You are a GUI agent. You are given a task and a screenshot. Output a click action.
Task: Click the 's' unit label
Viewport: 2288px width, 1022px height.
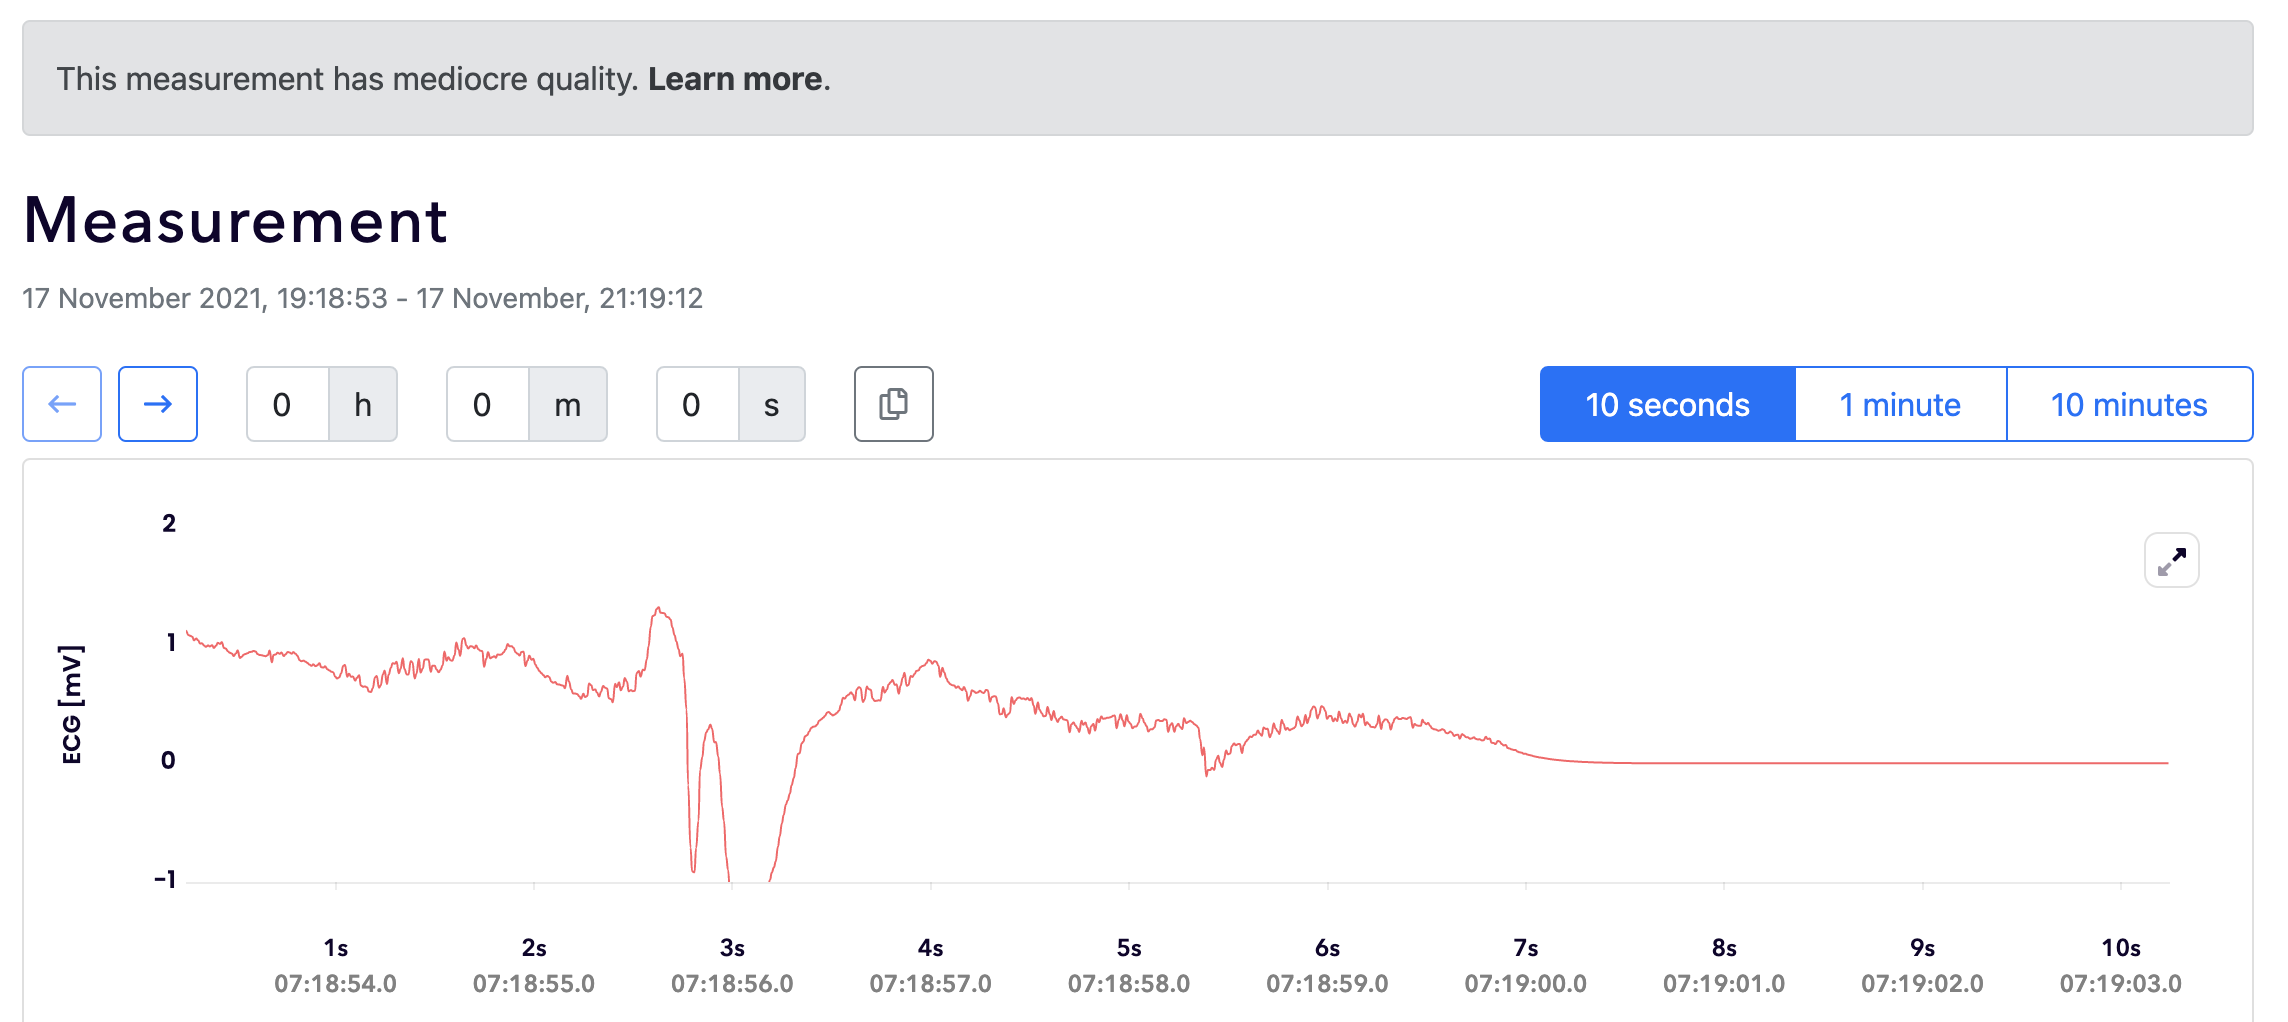pyautogui.click(x=771, y=404)
